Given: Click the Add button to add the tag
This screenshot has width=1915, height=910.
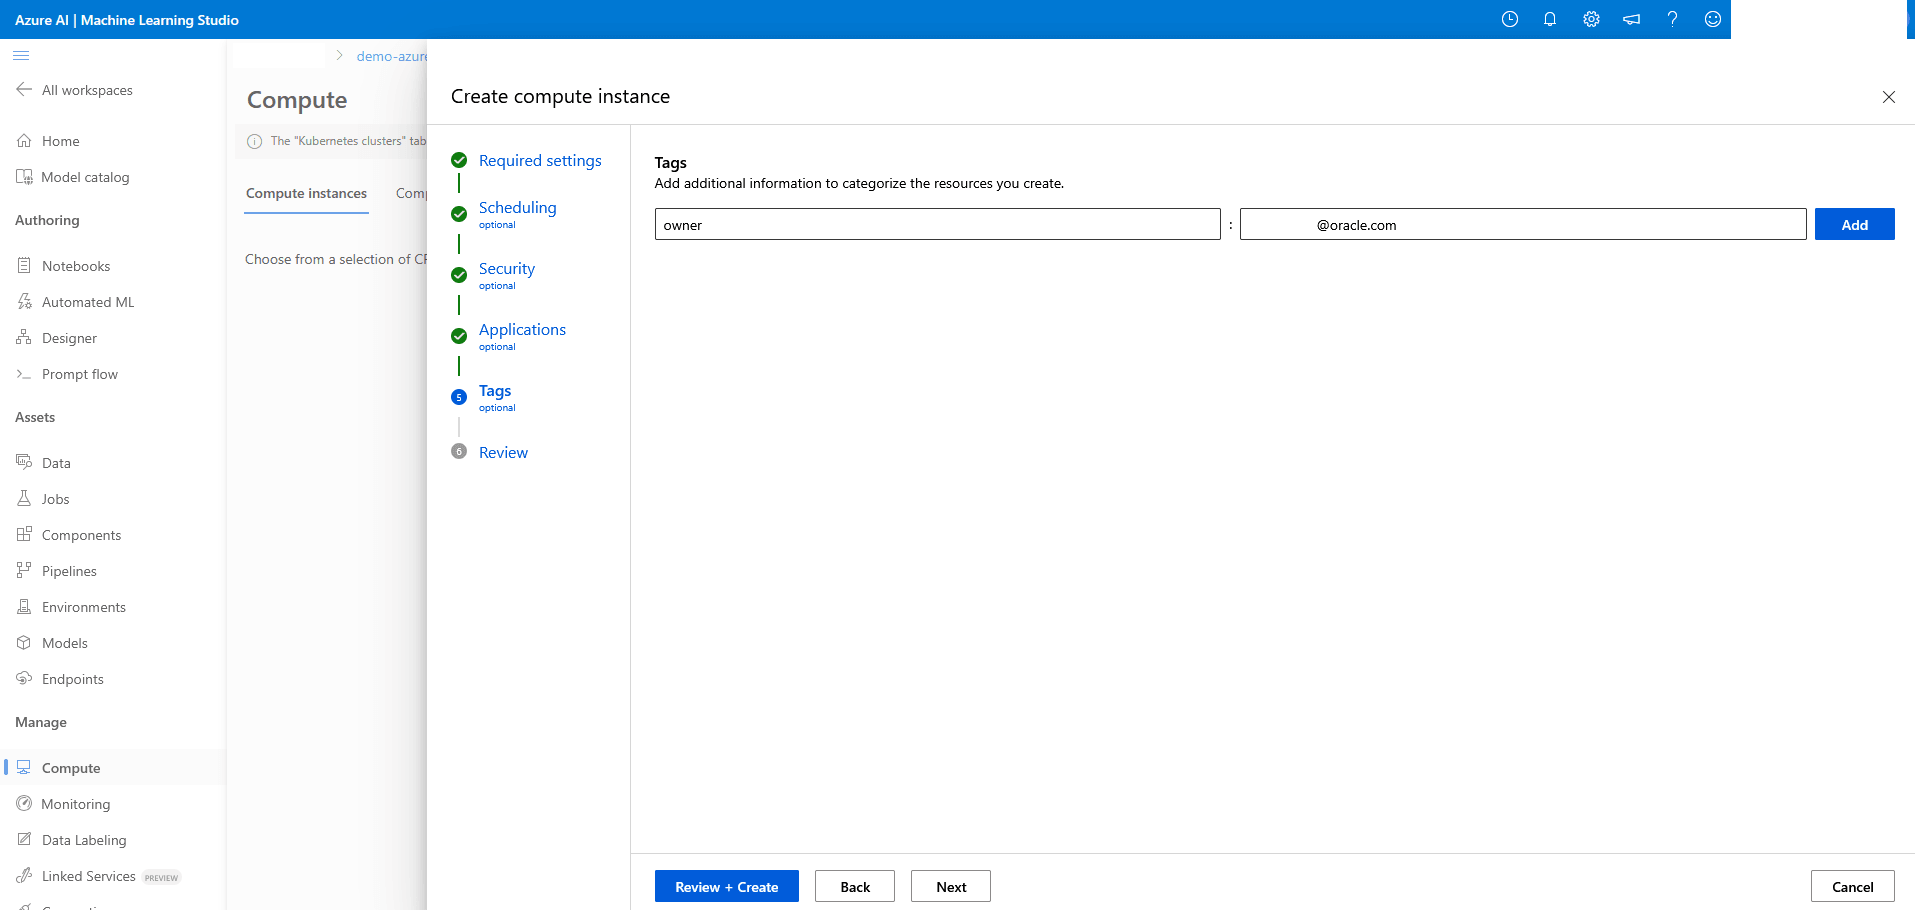Looking at the screenshot, I should pos(1853,224).
